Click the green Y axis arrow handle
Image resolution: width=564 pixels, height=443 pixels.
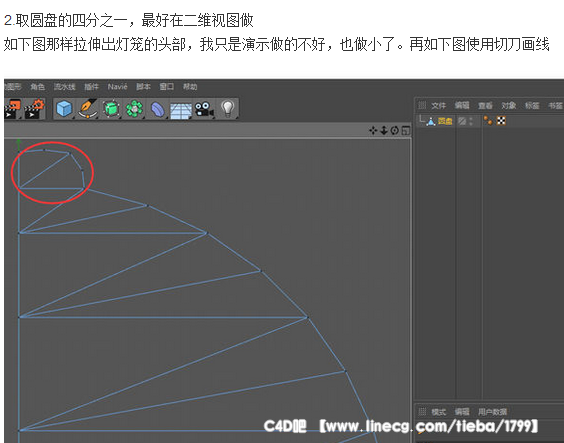tap(19, 144)
